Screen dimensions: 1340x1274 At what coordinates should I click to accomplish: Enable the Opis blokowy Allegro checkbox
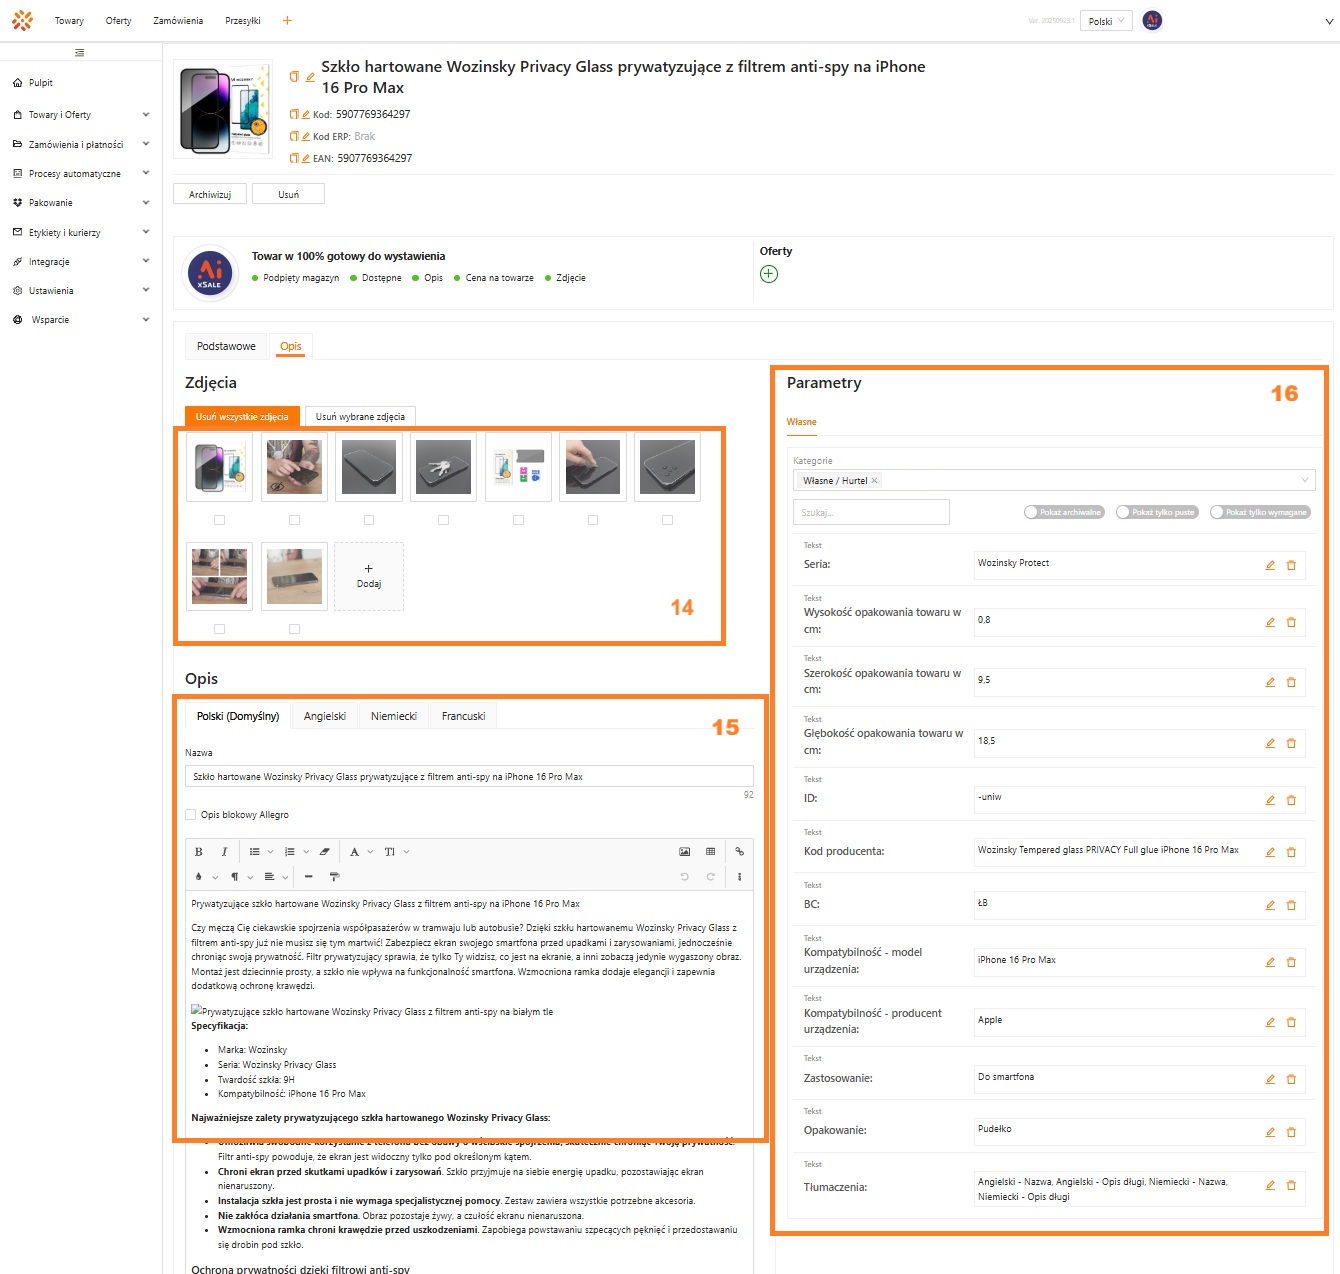(191, 815)
